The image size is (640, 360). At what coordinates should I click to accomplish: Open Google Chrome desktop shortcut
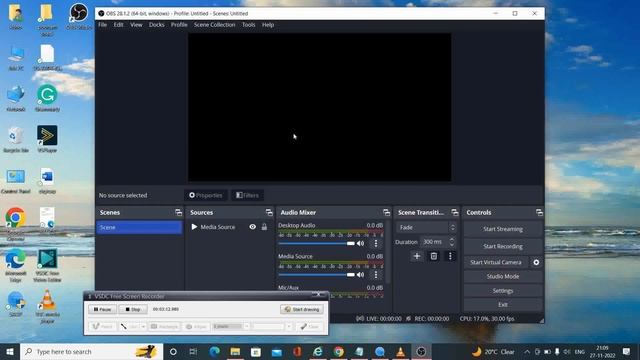(16, 222)
